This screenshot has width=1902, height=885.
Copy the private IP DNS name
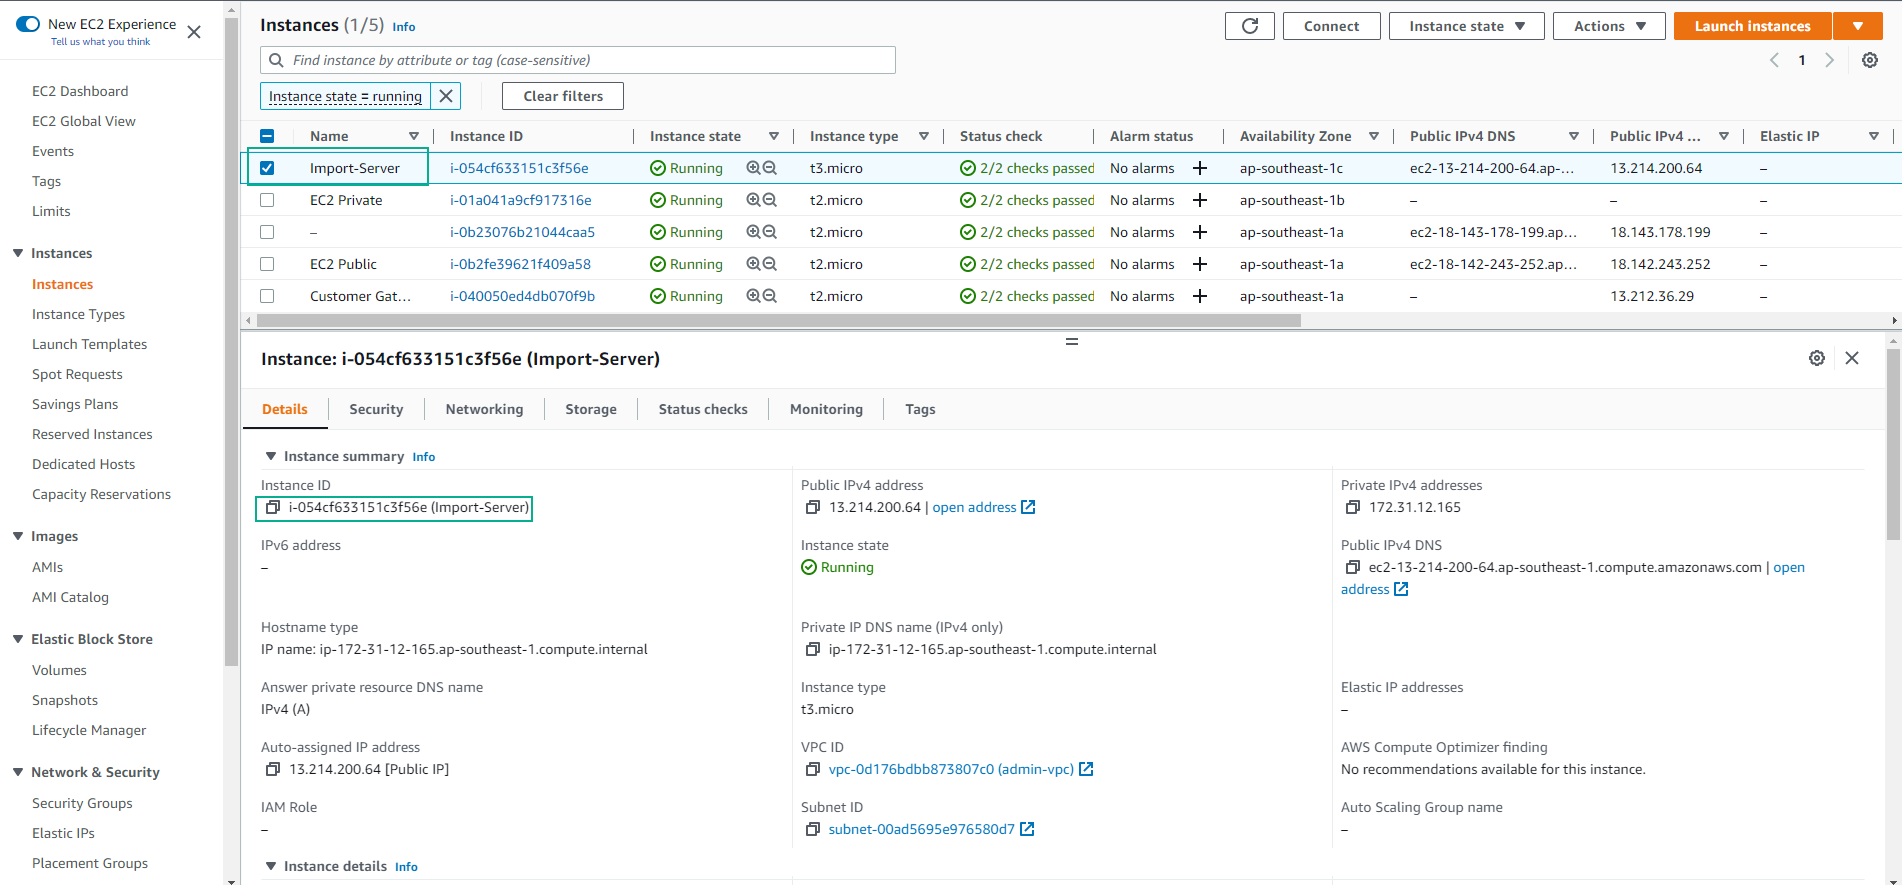[813, 649]
